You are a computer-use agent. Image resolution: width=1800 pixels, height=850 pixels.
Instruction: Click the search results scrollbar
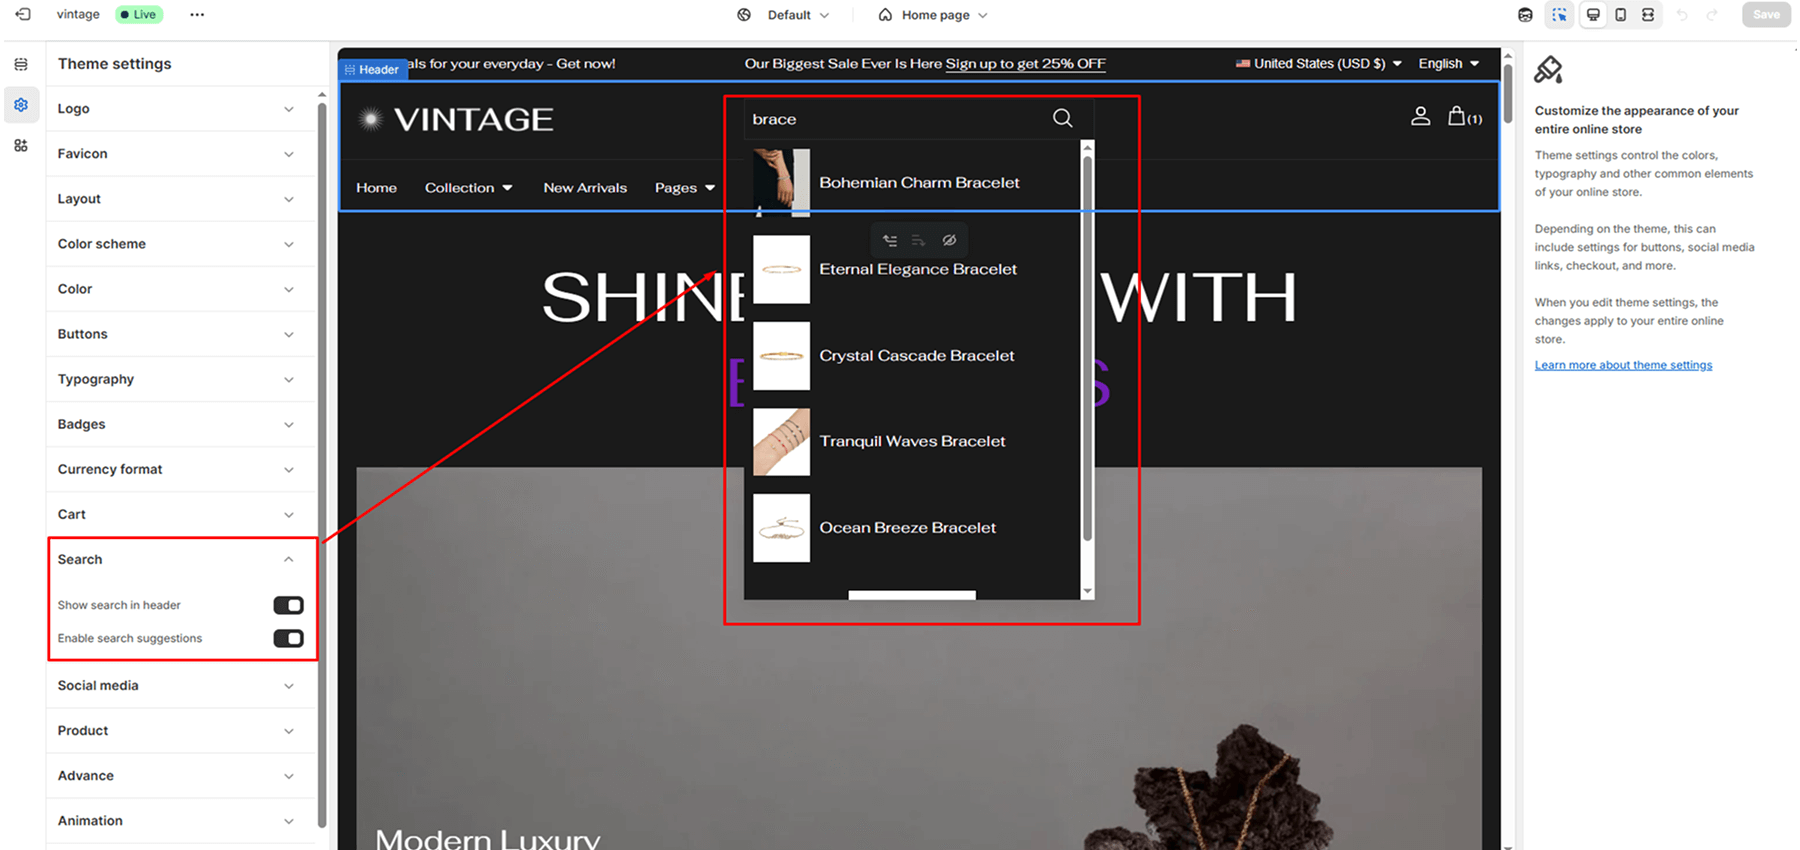coord(1087,347)
